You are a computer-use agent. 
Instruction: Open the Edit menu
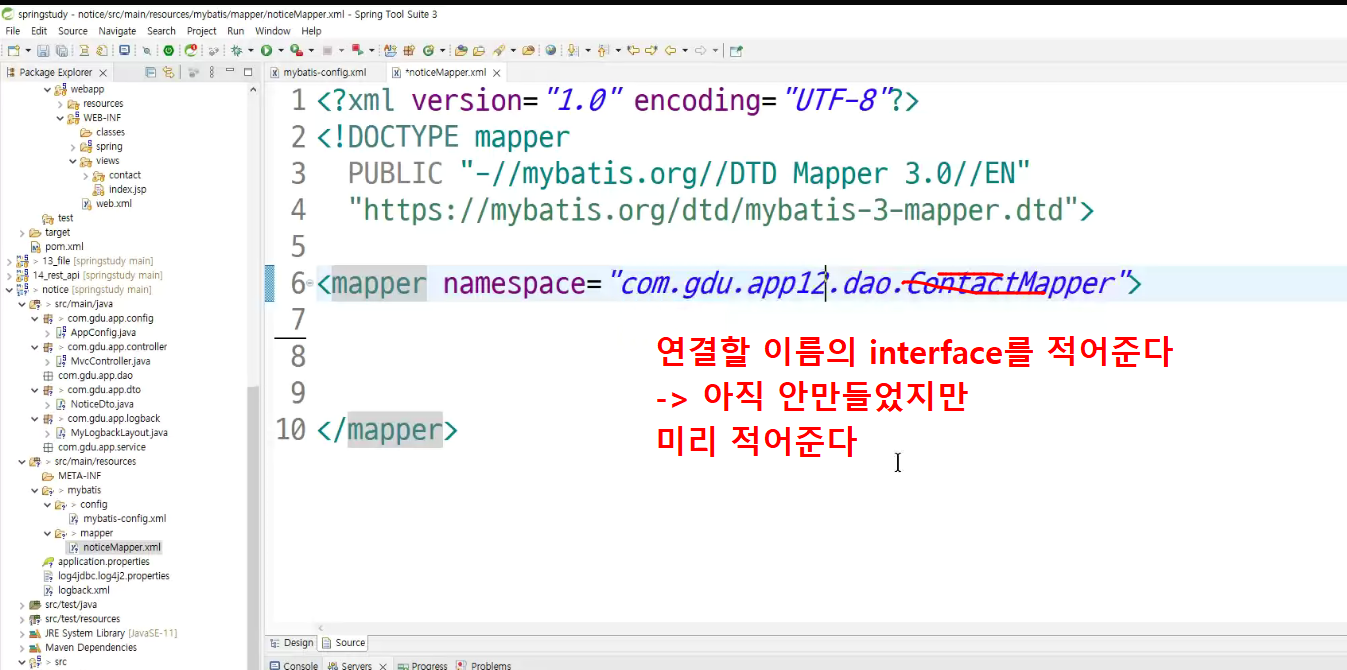point(39,31)
